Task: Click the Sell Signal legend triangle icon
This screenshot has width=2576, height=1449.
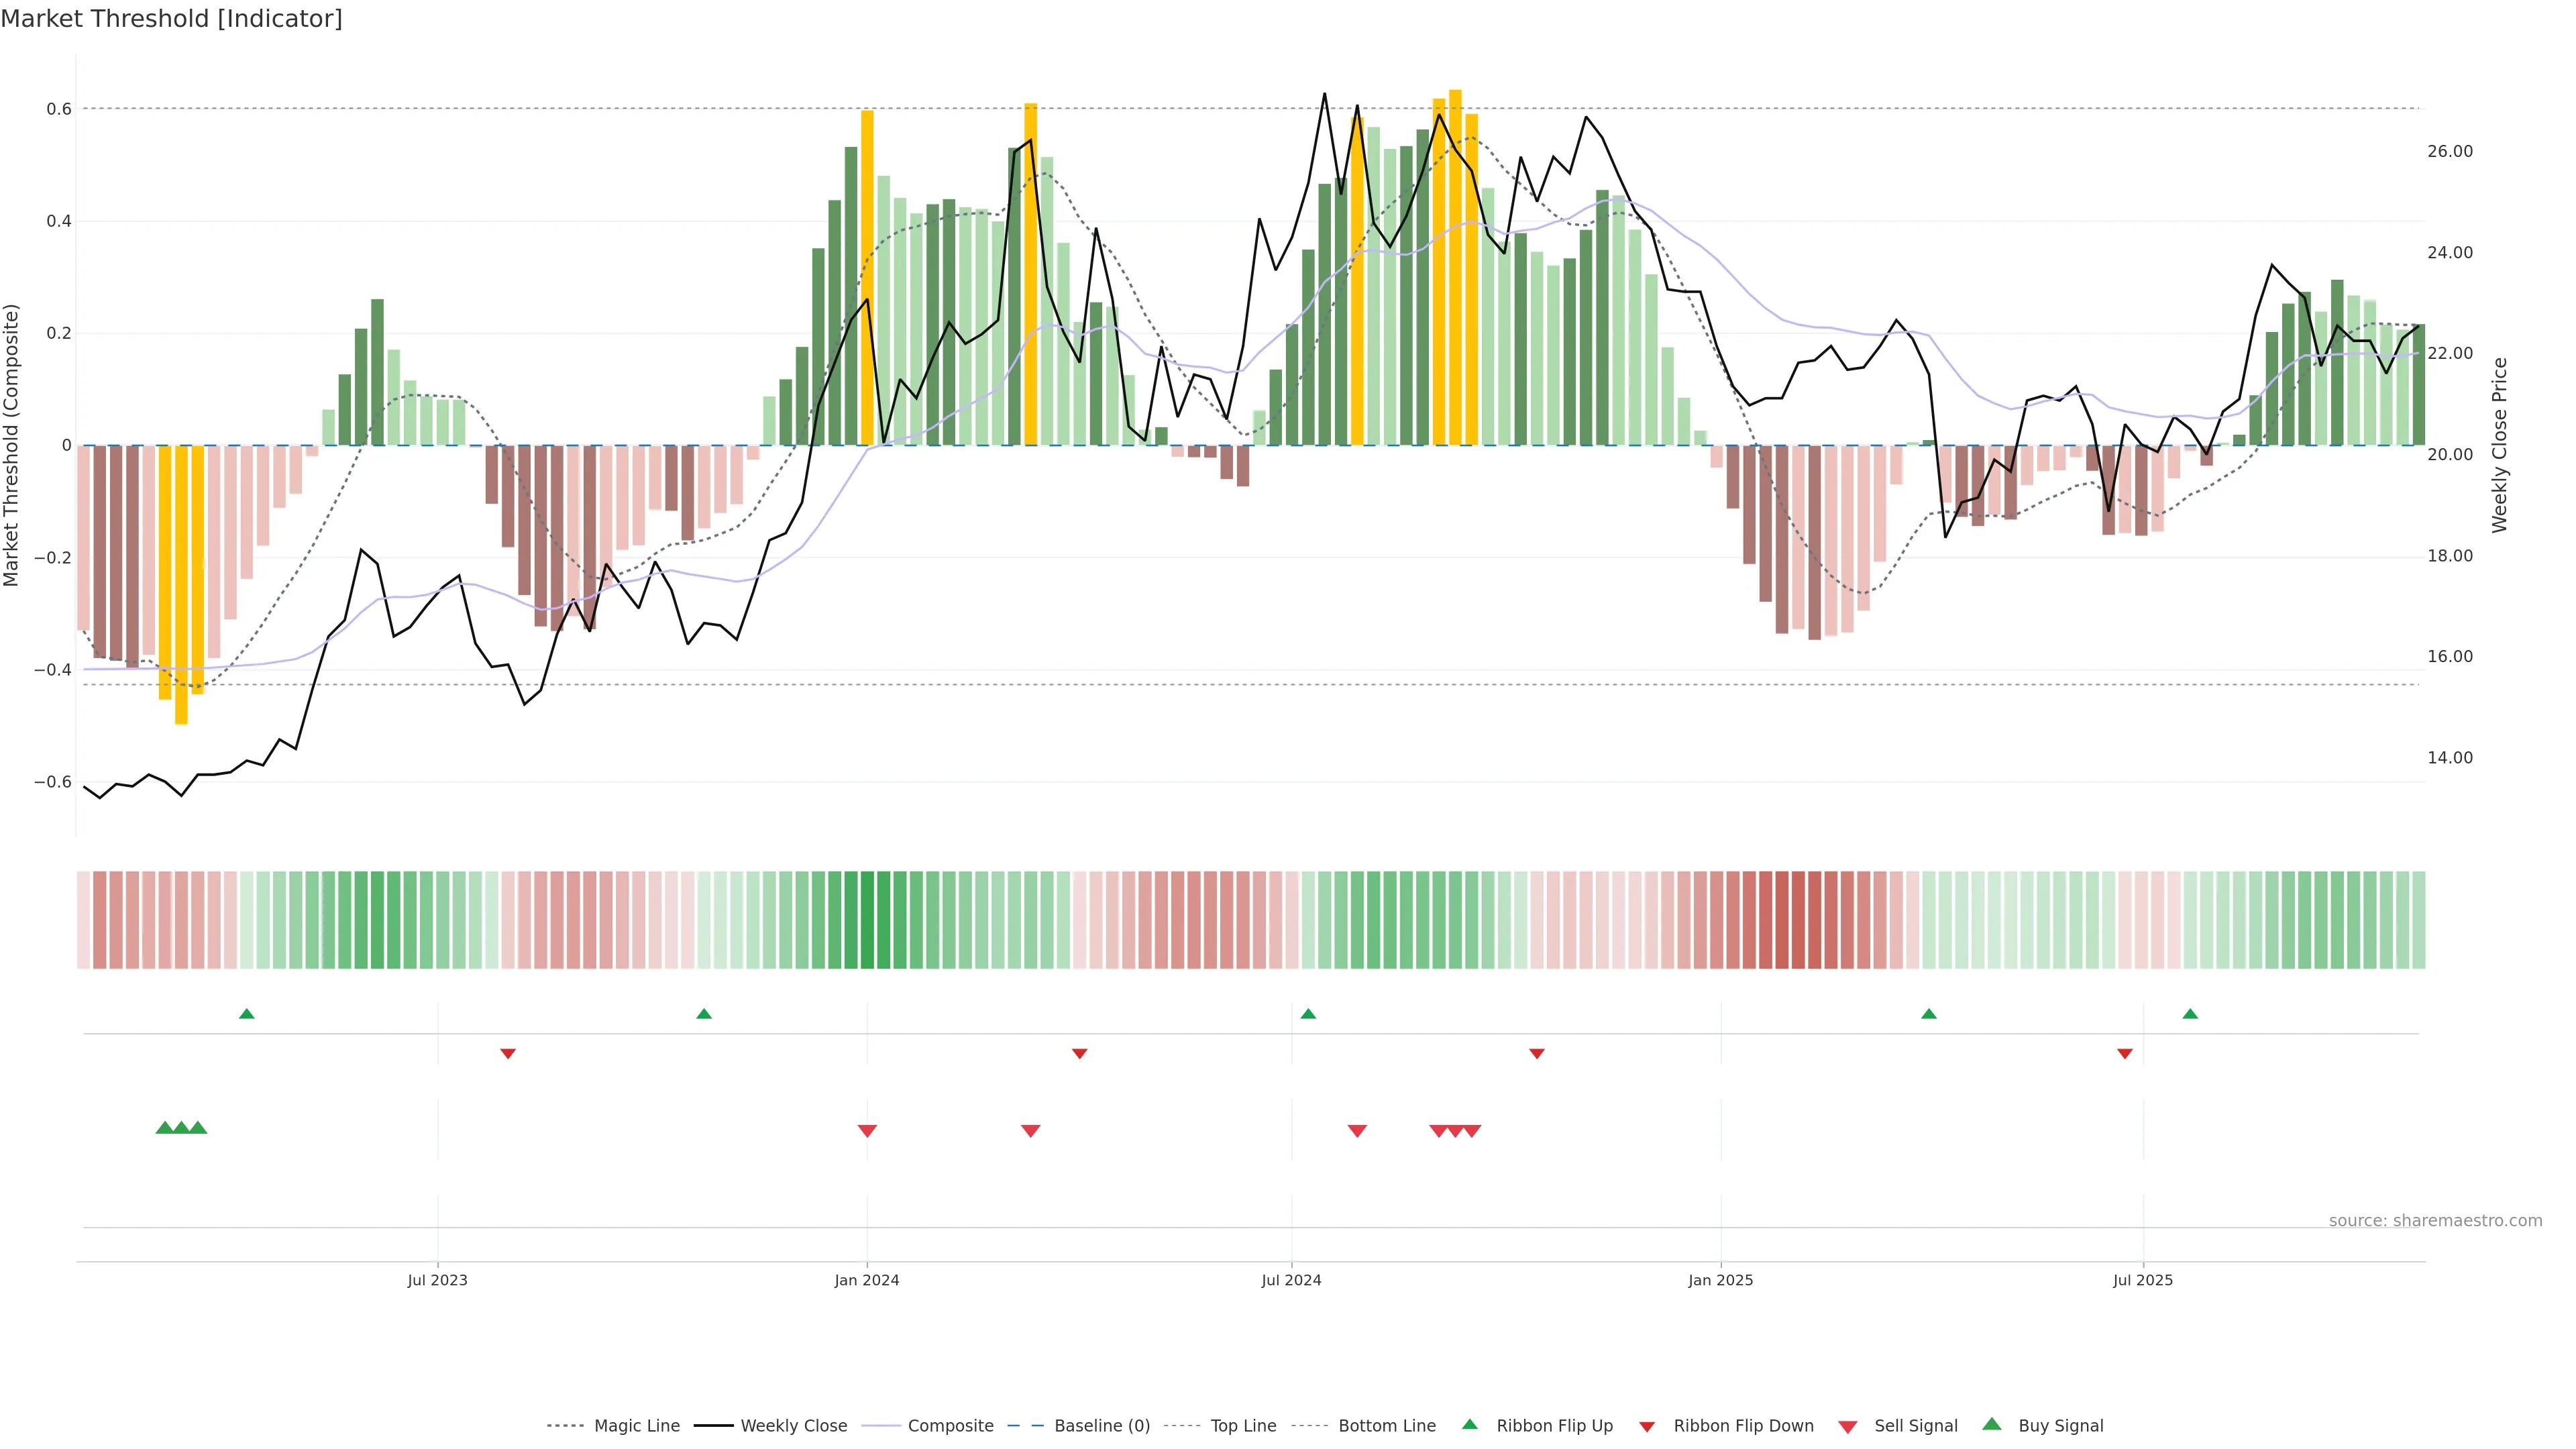Action: [x=1848, y=1427]
